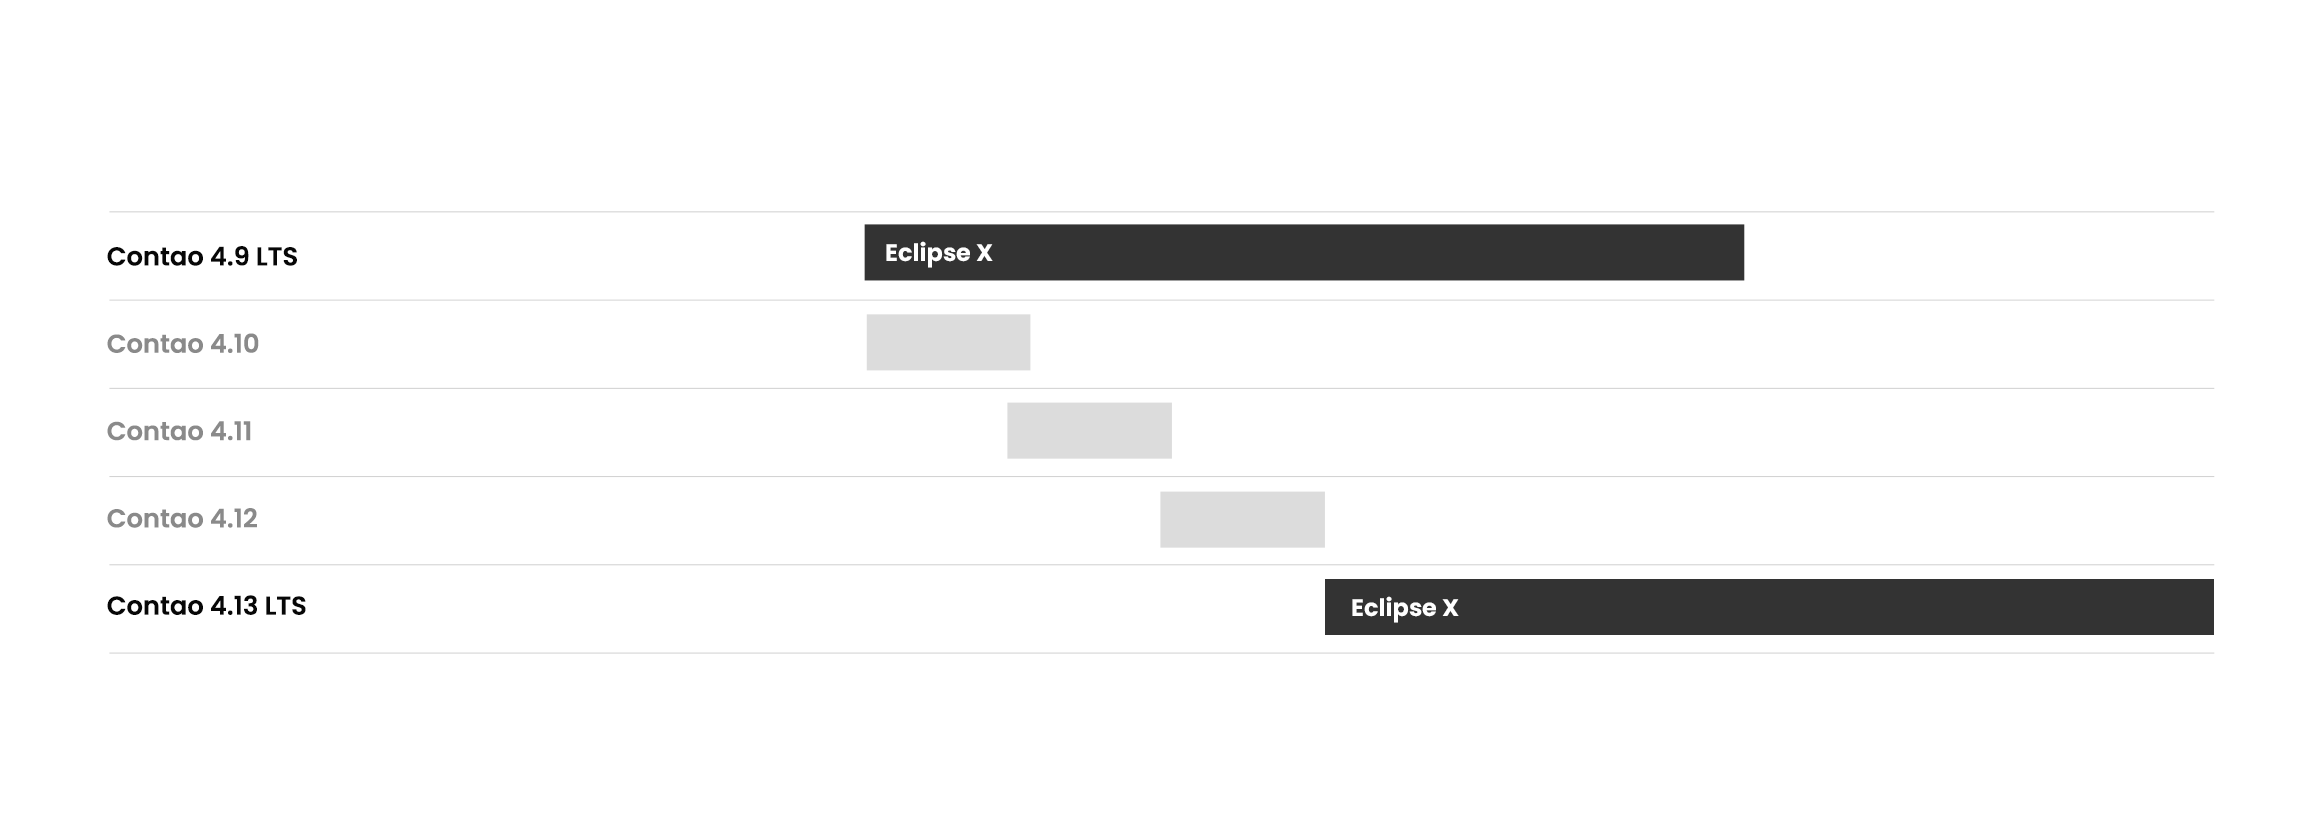2320x825 pixels.
Task: Select the grey bar in Contao 4.12 row
Action: [1242, 520]
